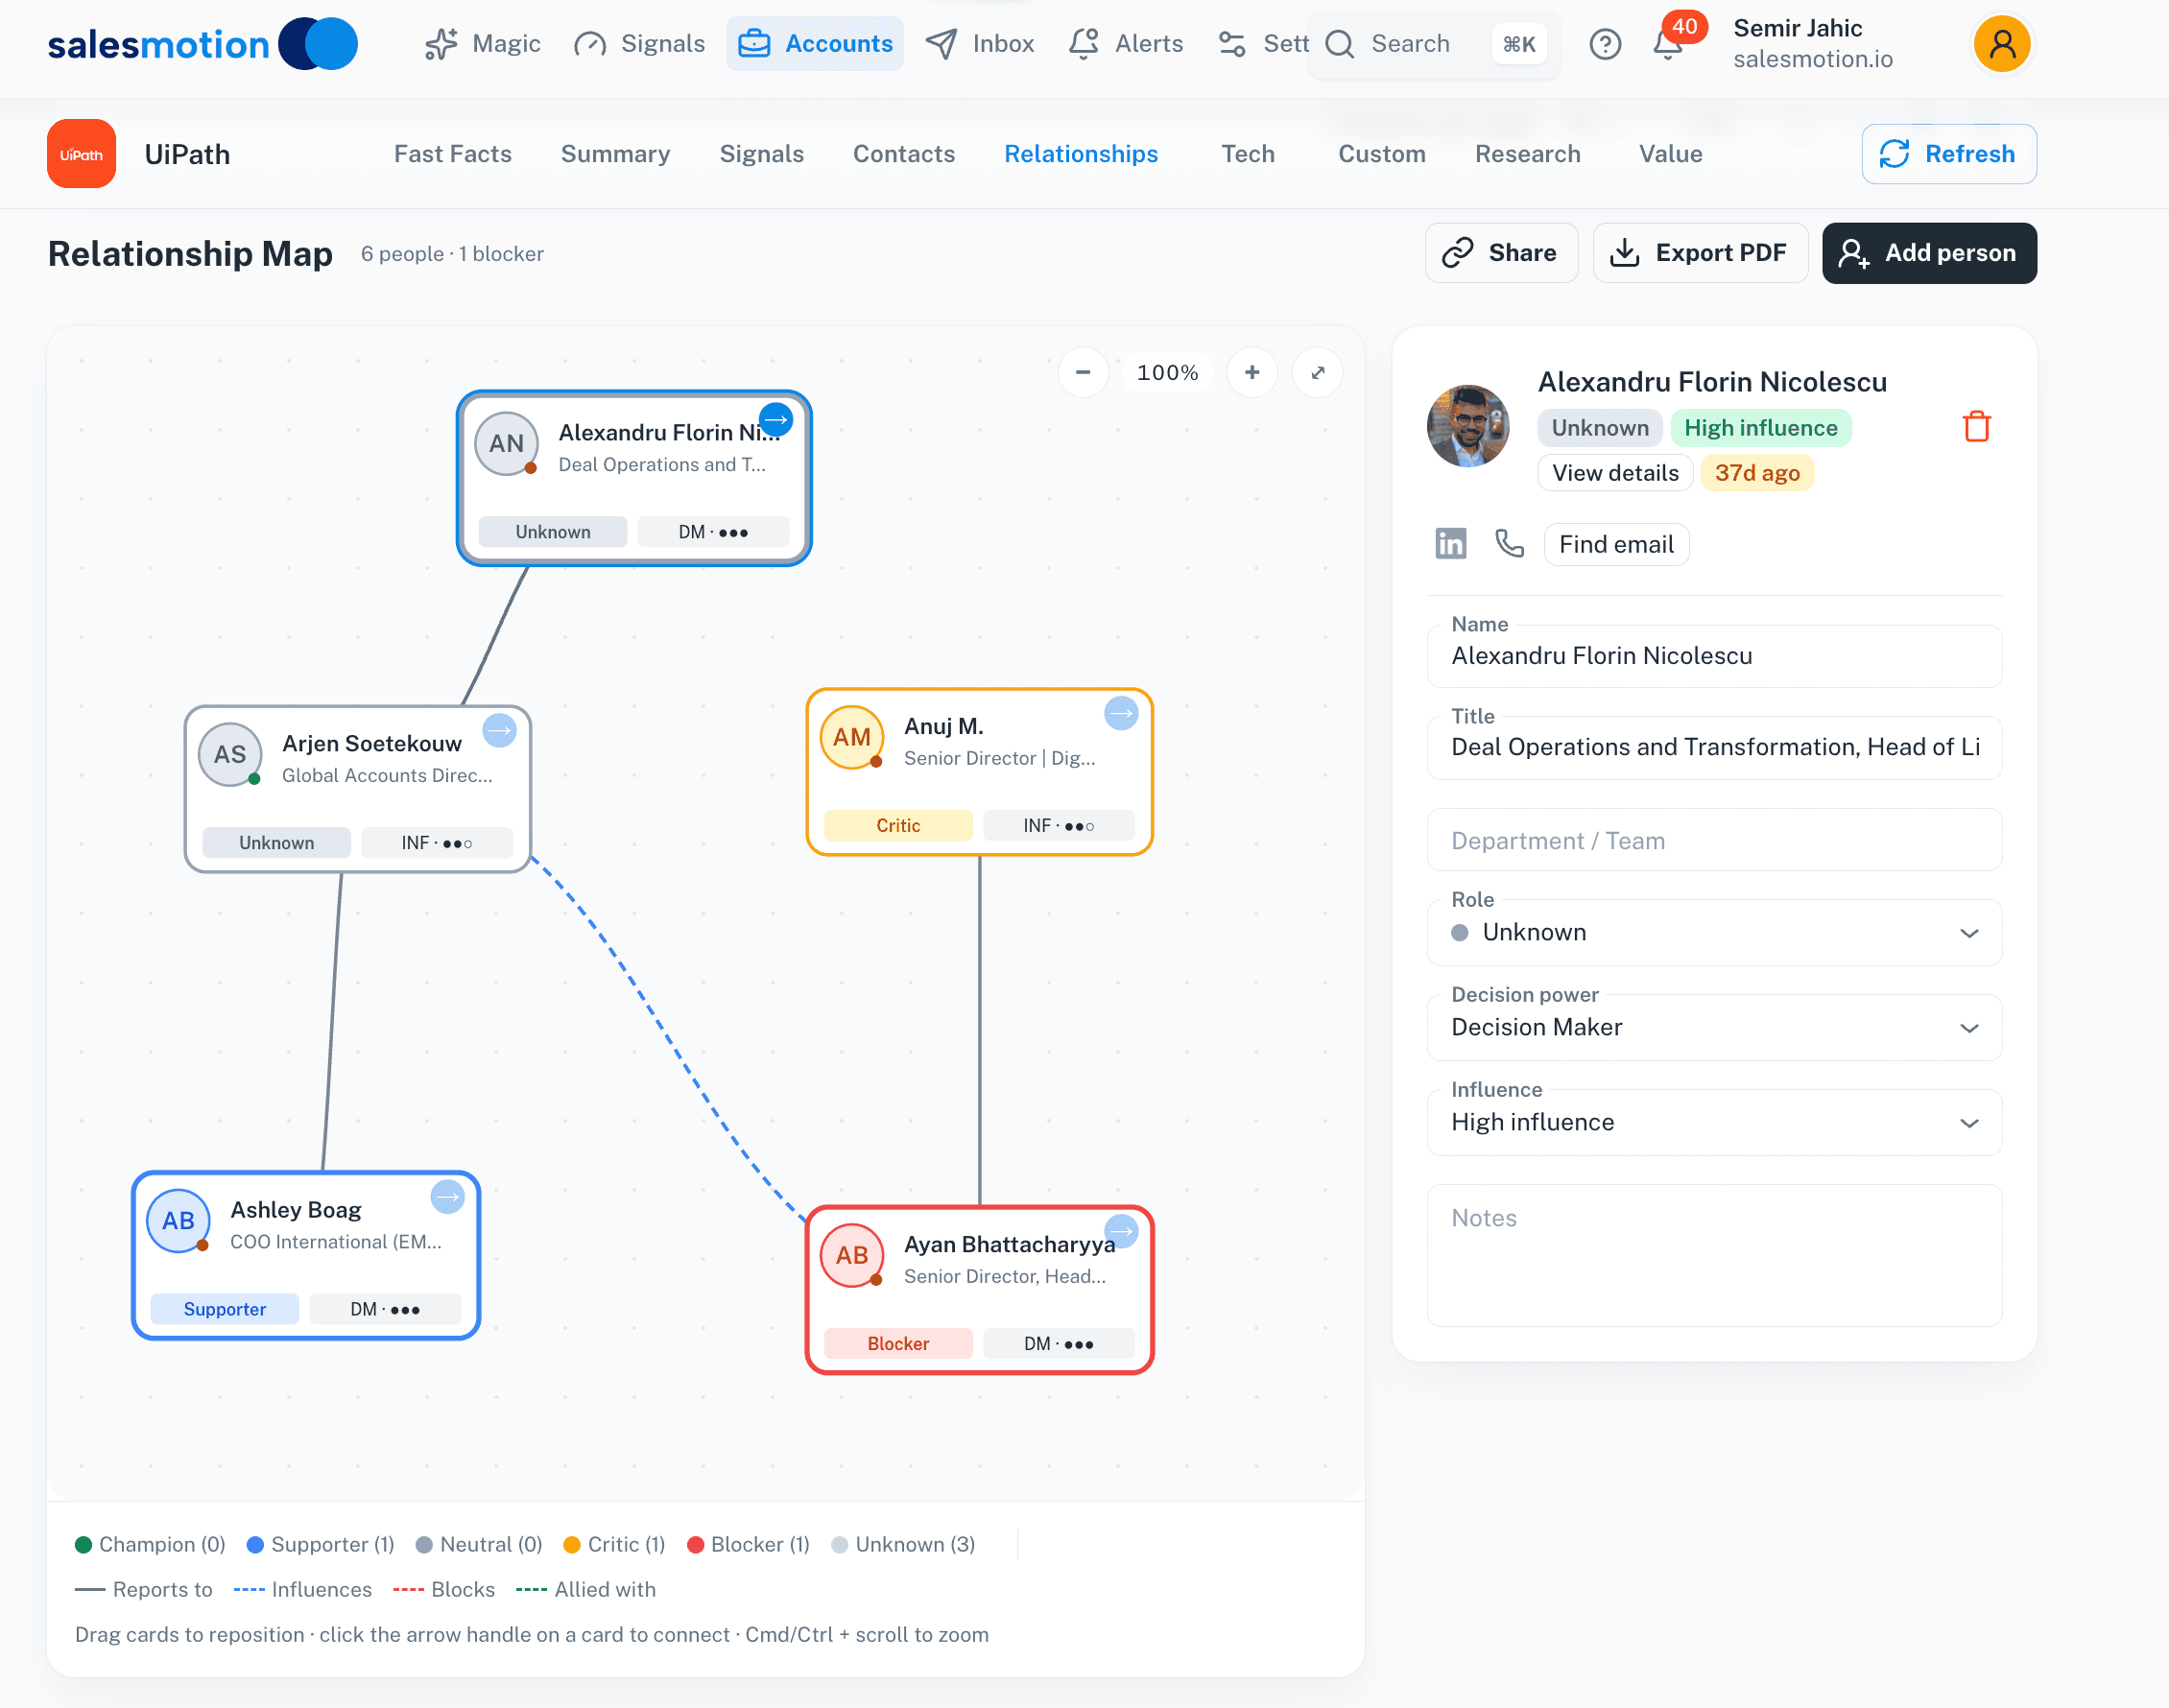Open the Magic navigation item

pyautogui.click(x=482, y=44)
